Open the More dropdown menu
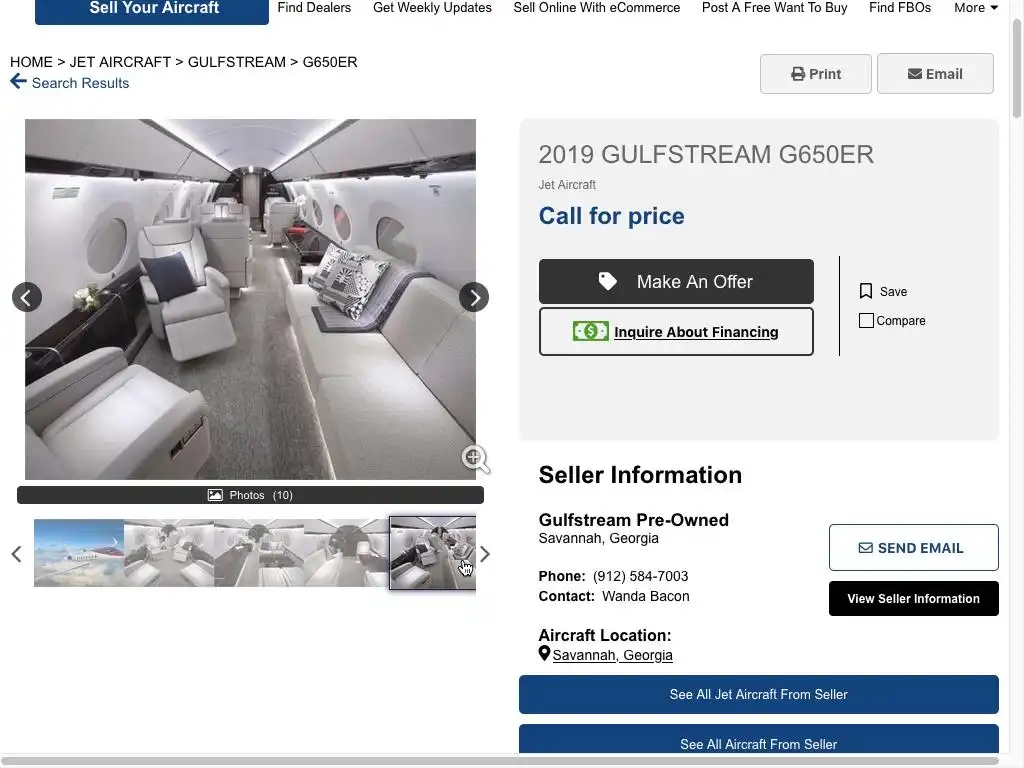Screen dimensions: 1024x768 pyautogui.click(x=976, y=8)
